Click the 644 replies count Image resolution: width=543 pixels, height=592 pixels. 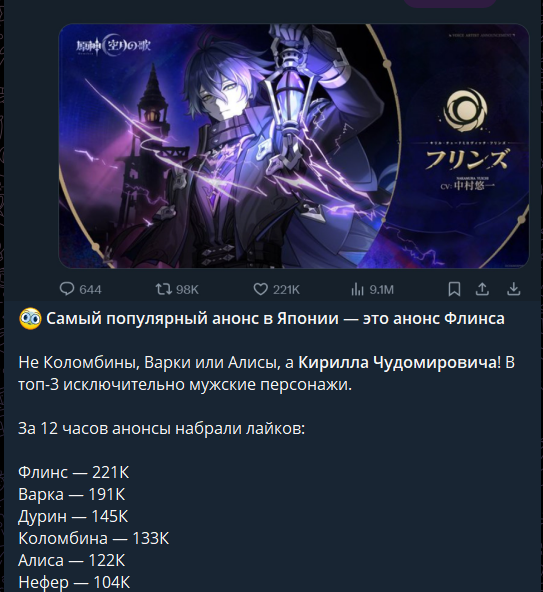(90, 290)
